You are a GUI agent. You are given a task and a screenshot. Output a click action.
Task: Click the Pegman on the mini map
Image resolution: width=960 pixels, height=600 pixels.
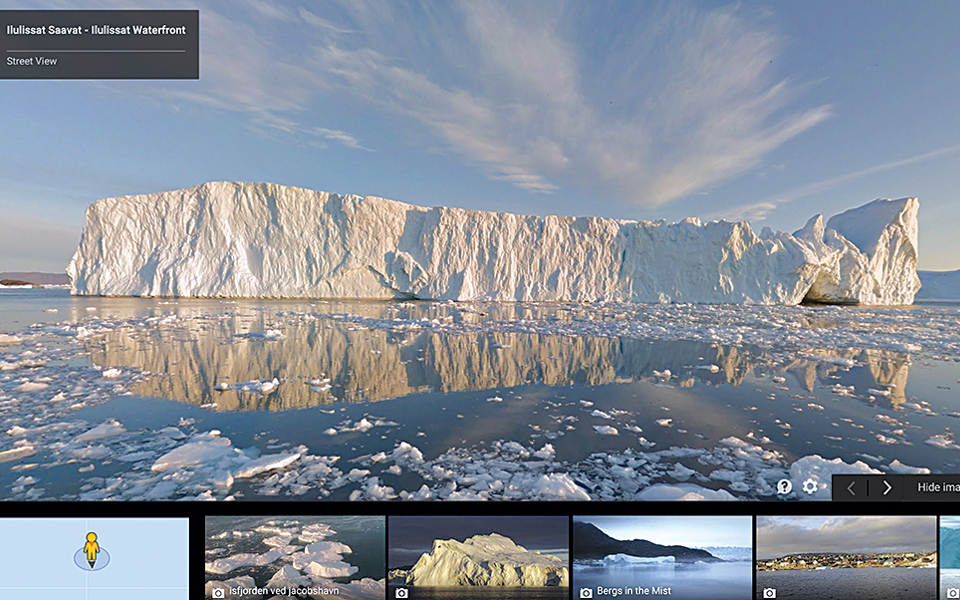[91, 548]
